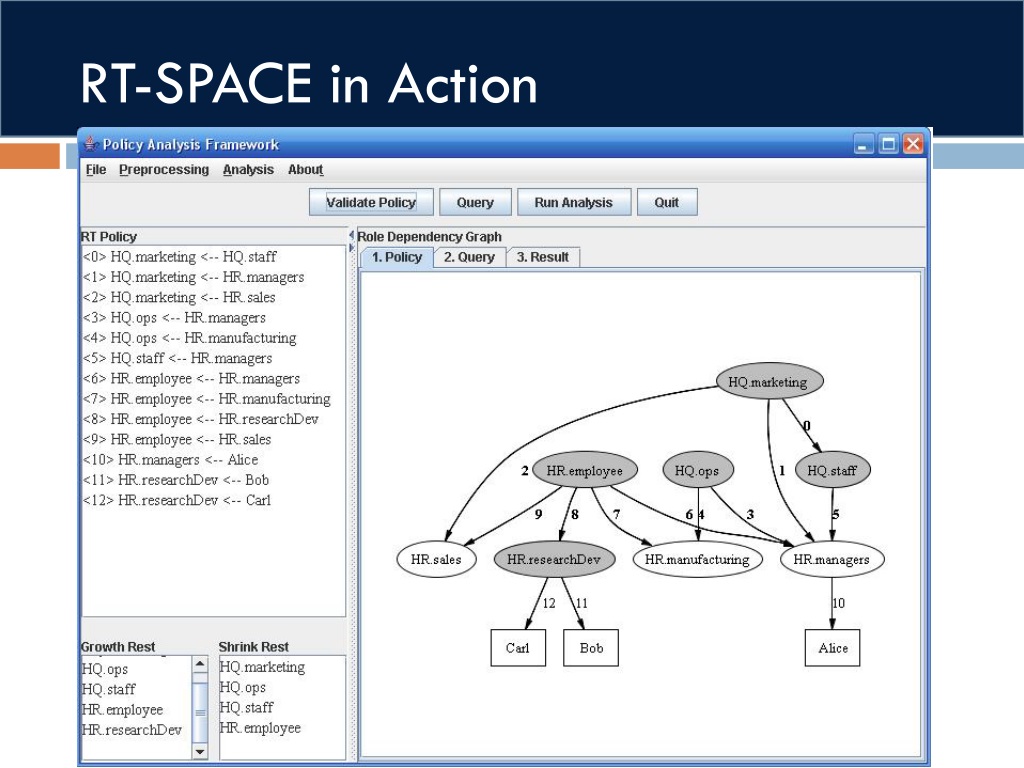Click the Java icon in title bar
1024x768 pixels.
click(x=91, y=144)
